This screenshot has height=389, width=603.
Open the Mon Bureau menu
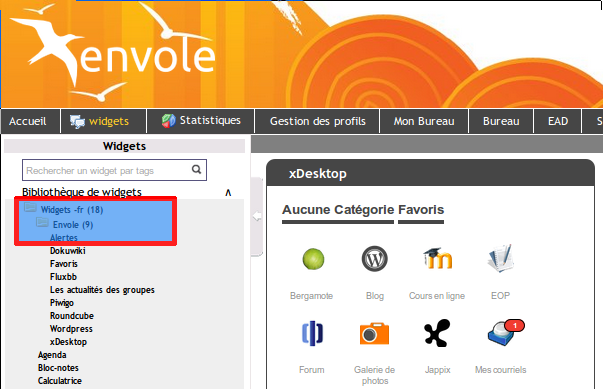coord(424,121)
